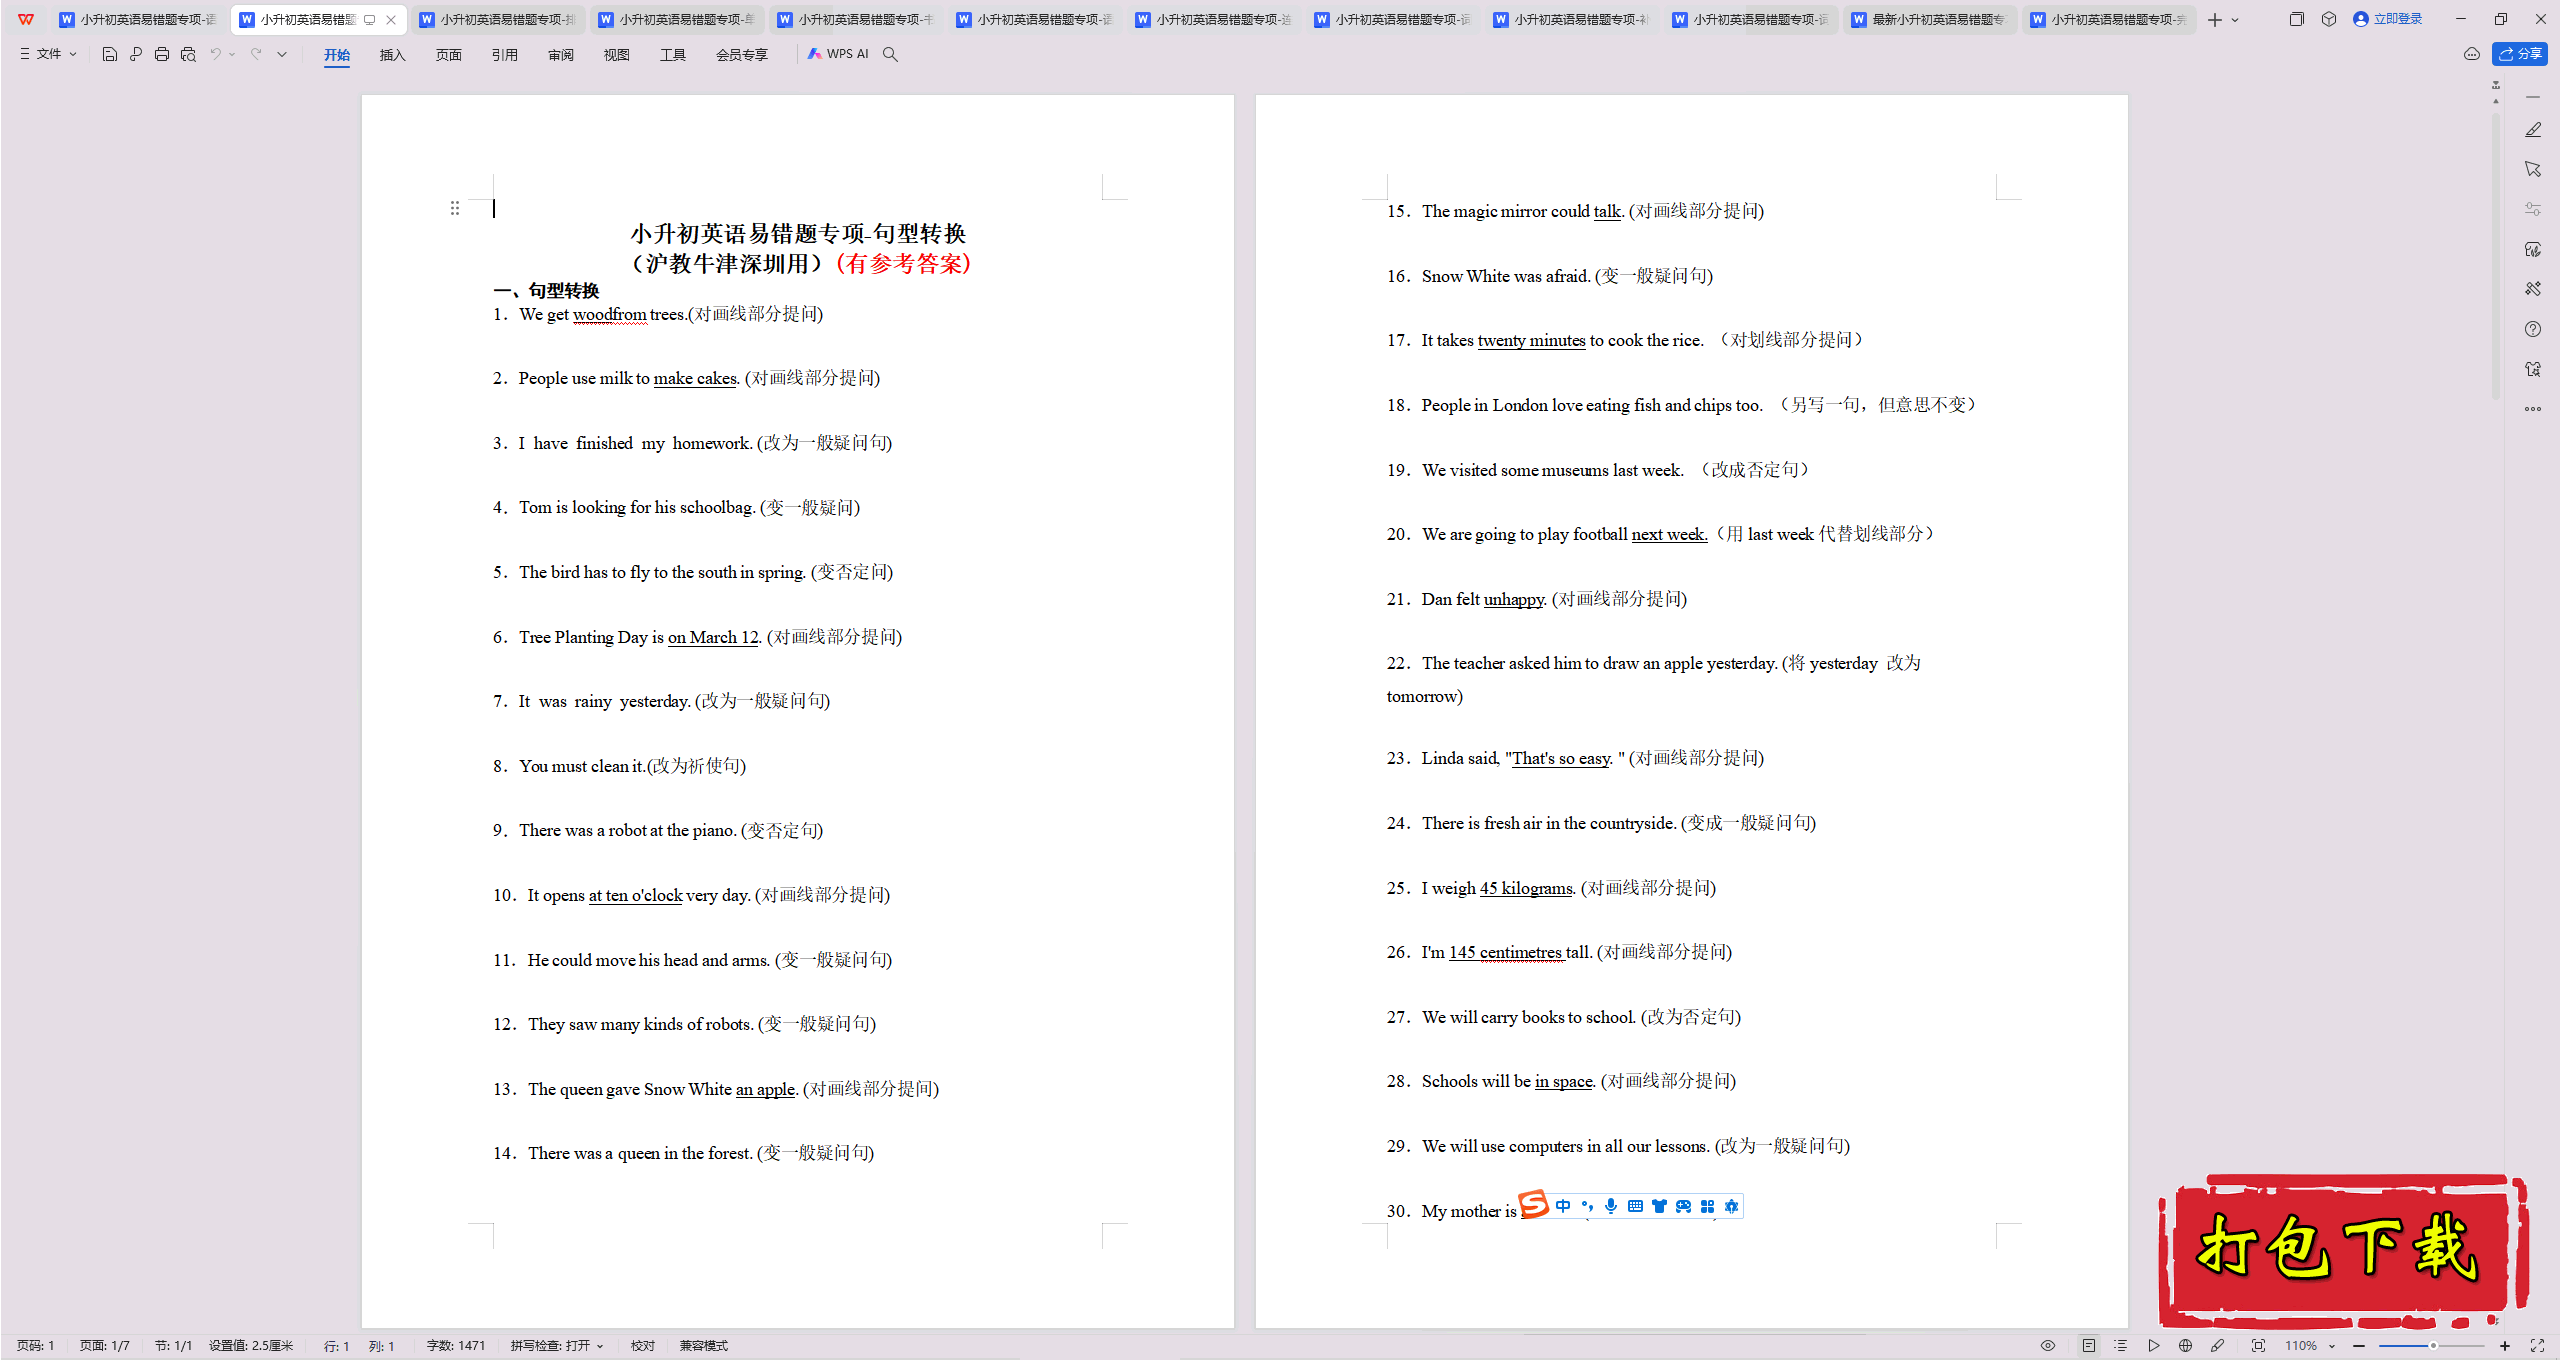Click 立即登录 login link
The height and width of the screenshot is (1360, 2560).
pos(2388,19)
